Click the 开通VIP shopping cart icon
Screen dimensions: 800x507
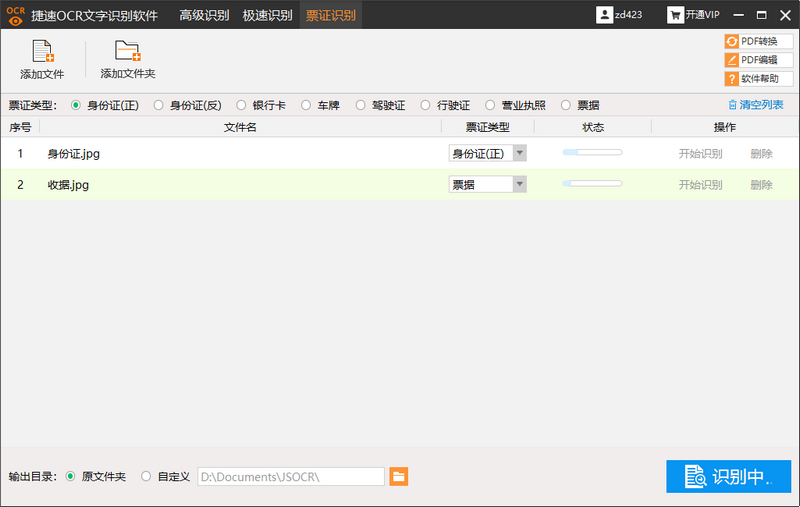point(676,15)
